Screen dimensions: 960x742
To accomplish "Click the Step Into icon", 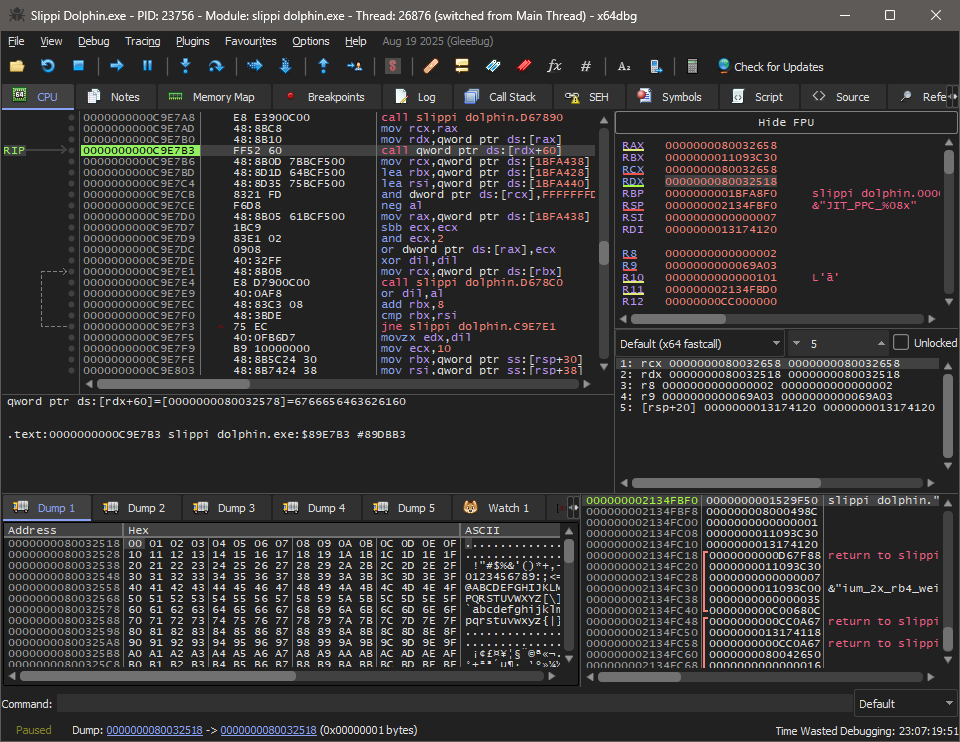I will pyautogui.click(x=185, y=66).
